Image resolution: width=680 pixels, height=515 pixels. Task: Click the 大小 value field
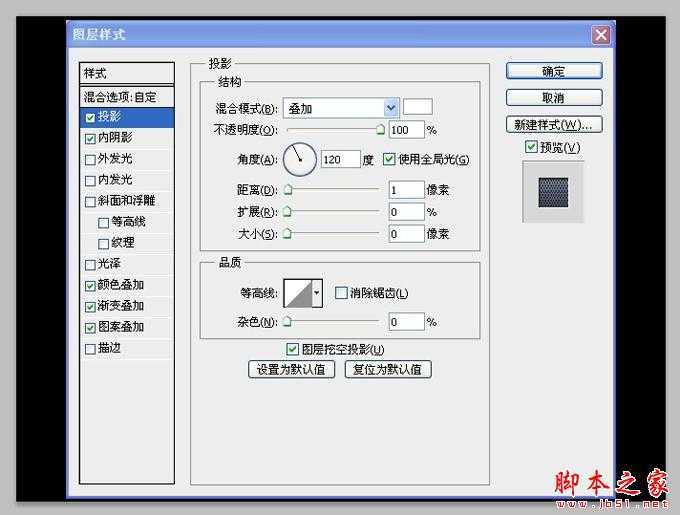tap(406, 234)
